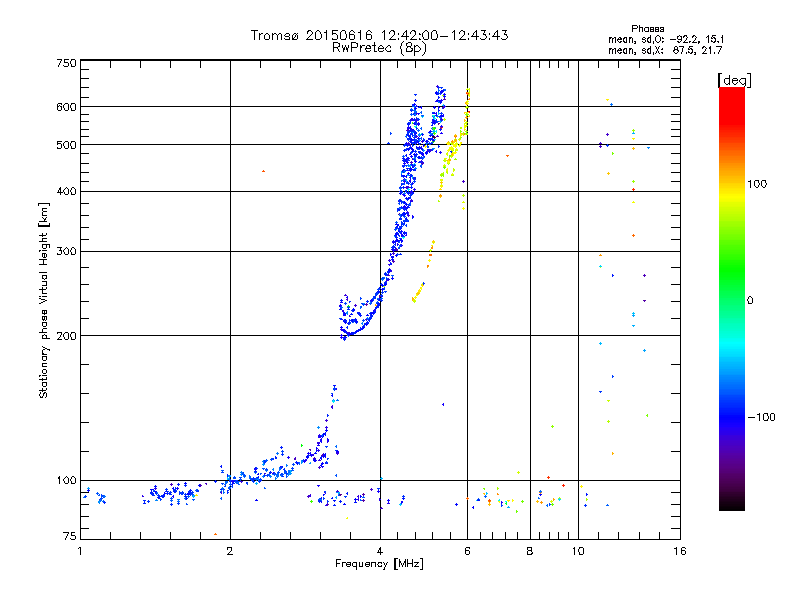Screen dimensions: 800x600
Task: Click the x-axis '10' tick label
Action: click(x=578, y=551)
